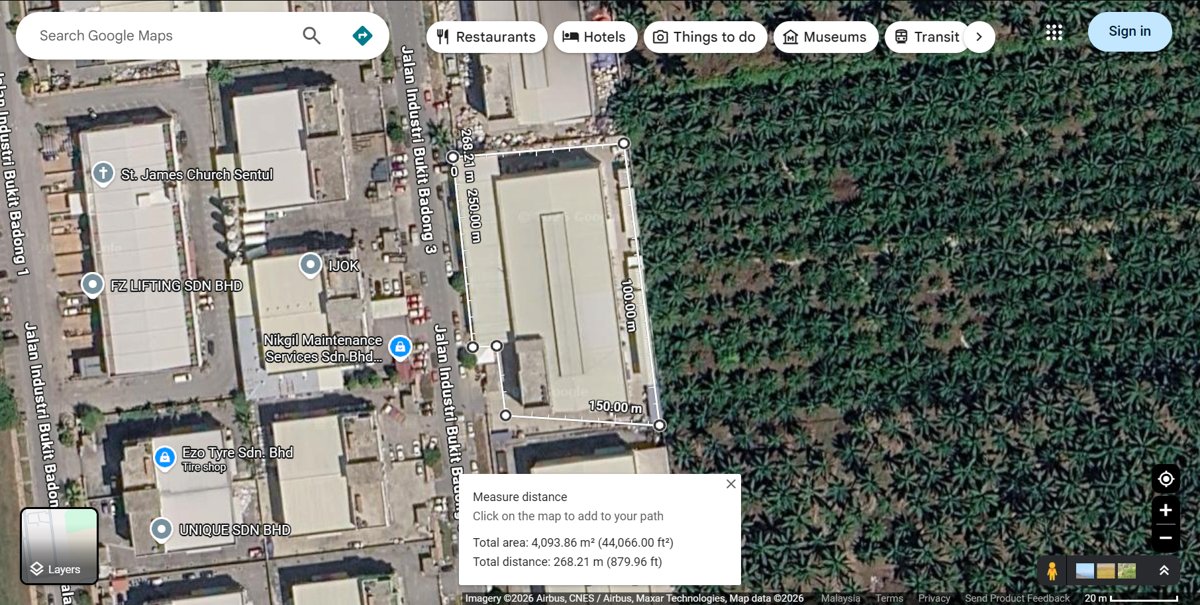Open the Nikgil Maintenance Services pin
Image resolution: width=1200 pixels, height=605 pixels.
400,347
